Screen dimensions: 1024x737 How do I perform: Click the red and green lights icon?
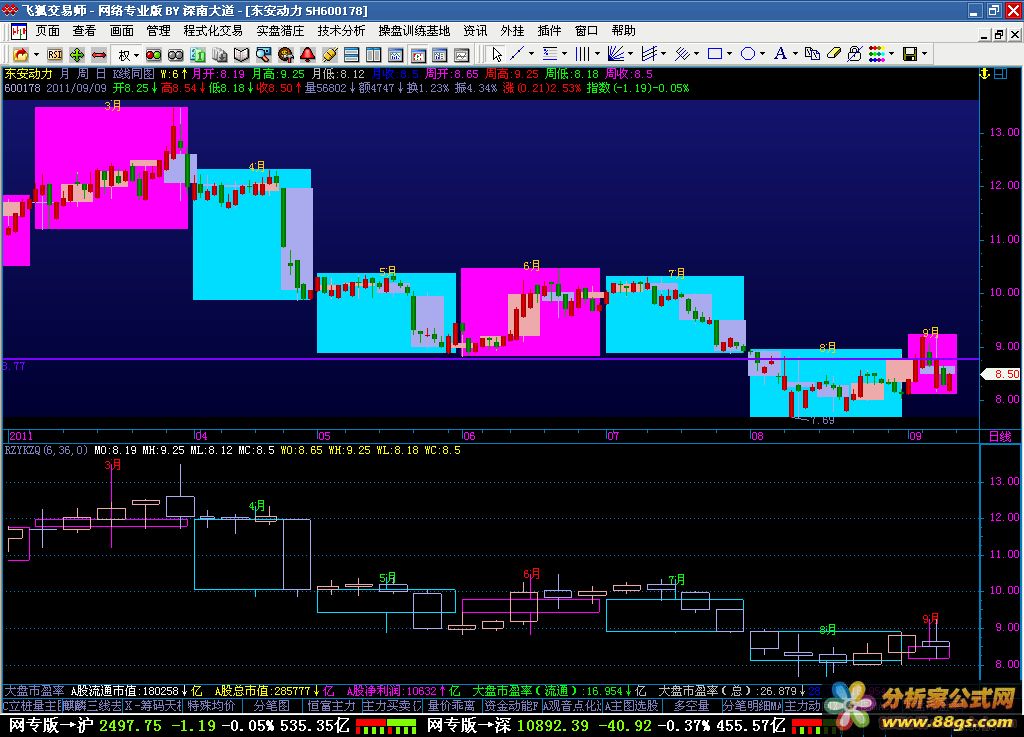tap(153, 54)
